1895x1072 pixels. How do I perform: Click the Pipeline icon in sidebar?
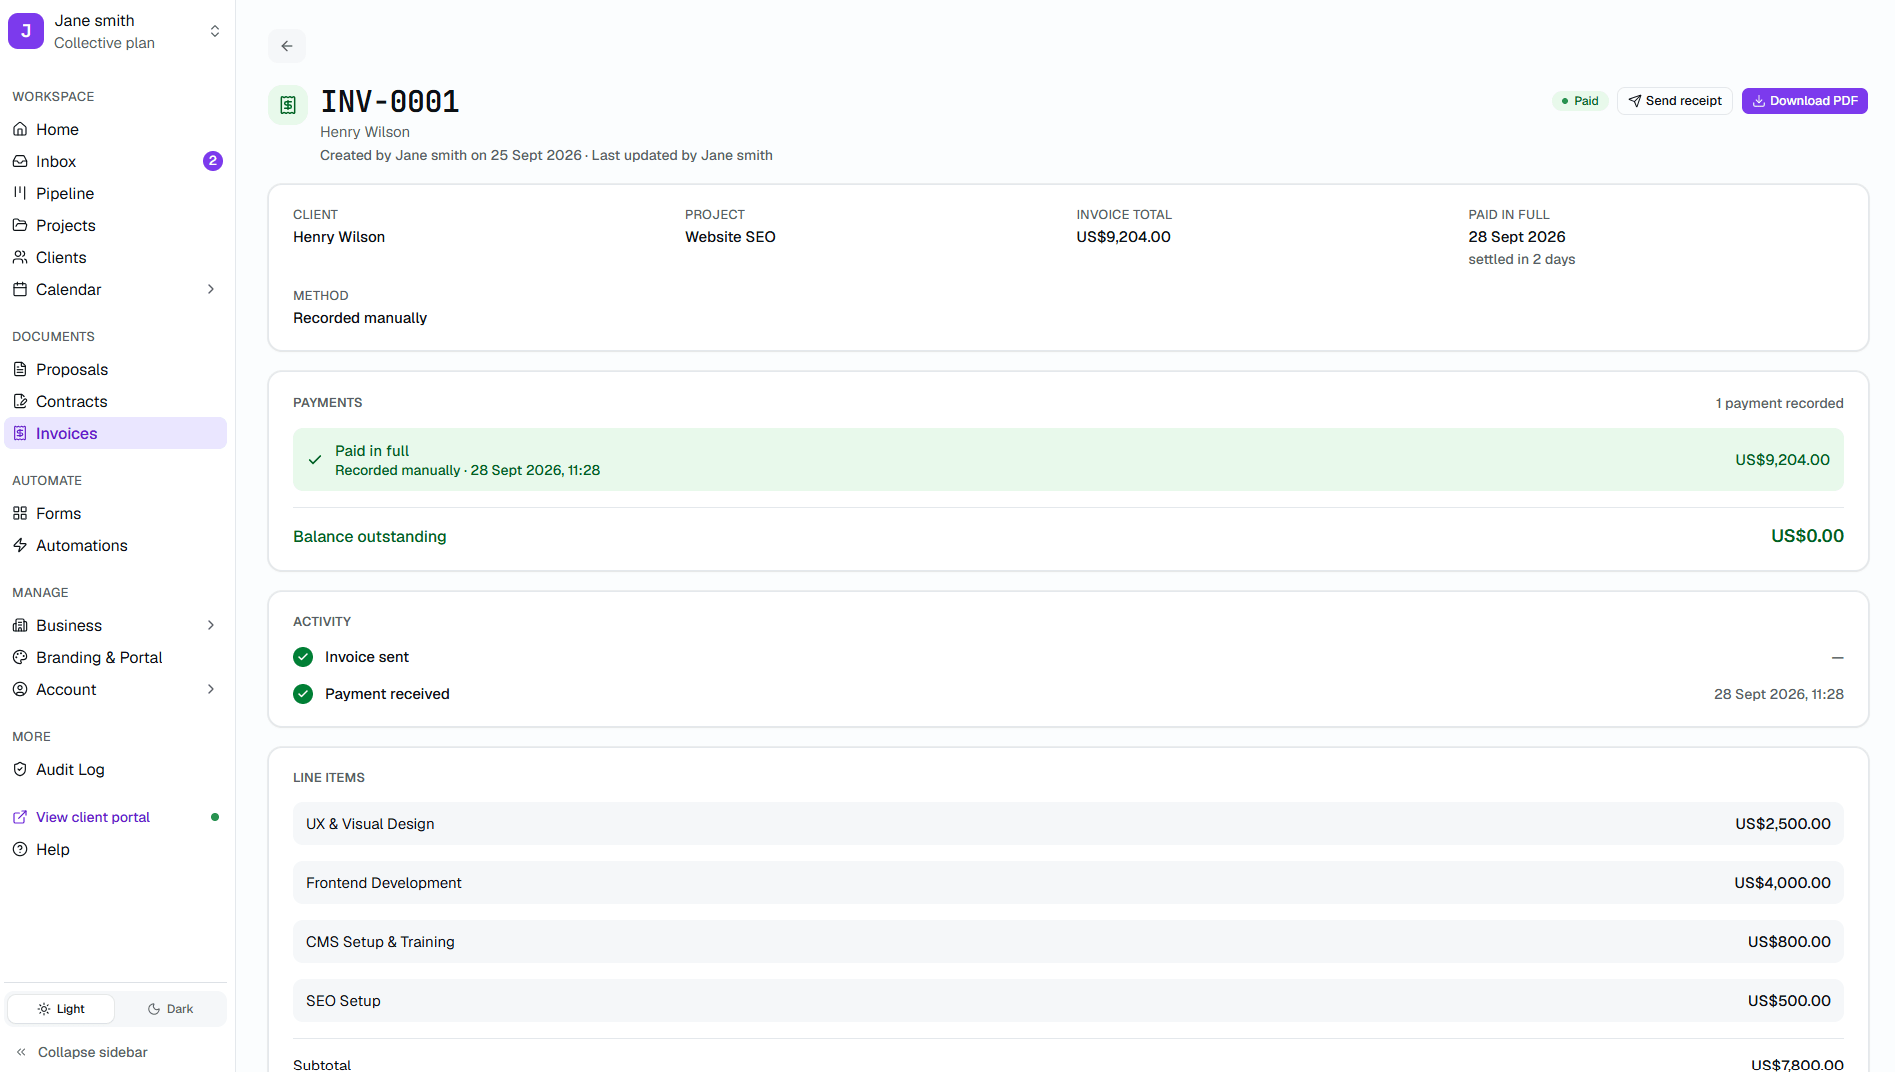pos(20,193)
